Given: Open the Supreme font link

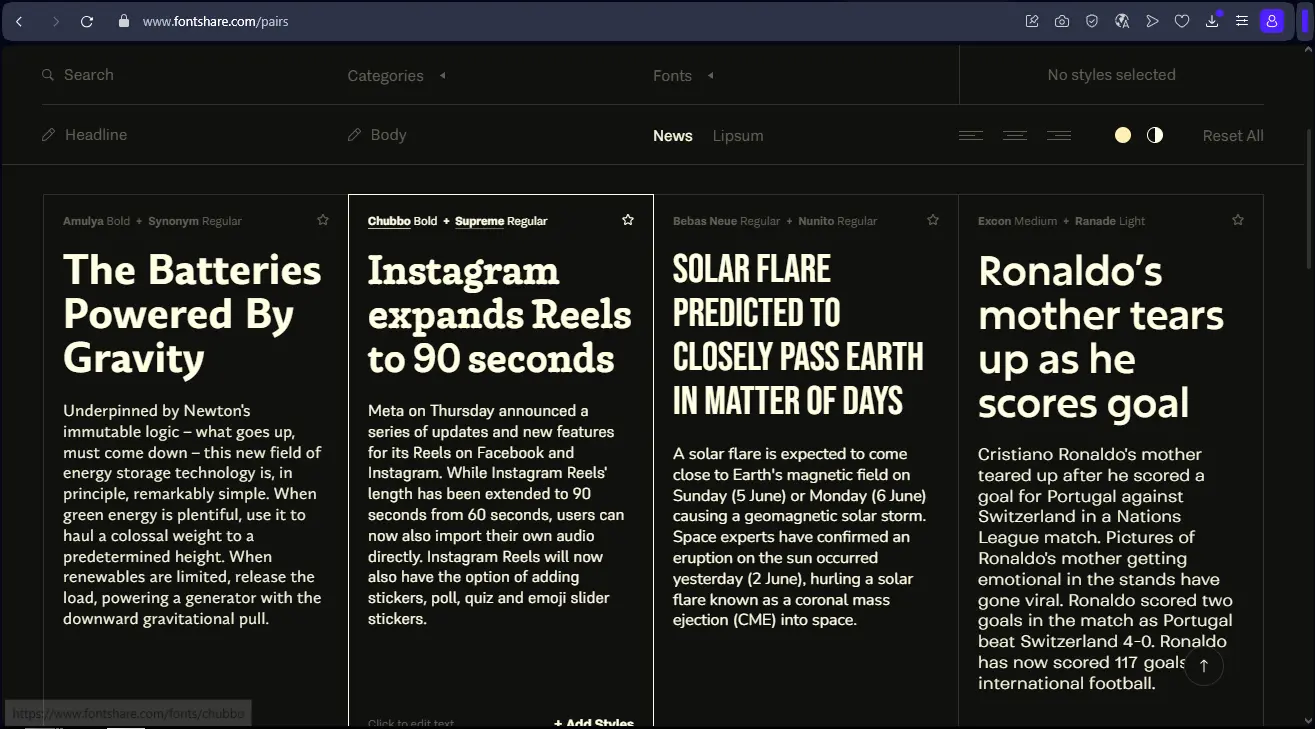Looking at the screenshot, I should 479,221.
